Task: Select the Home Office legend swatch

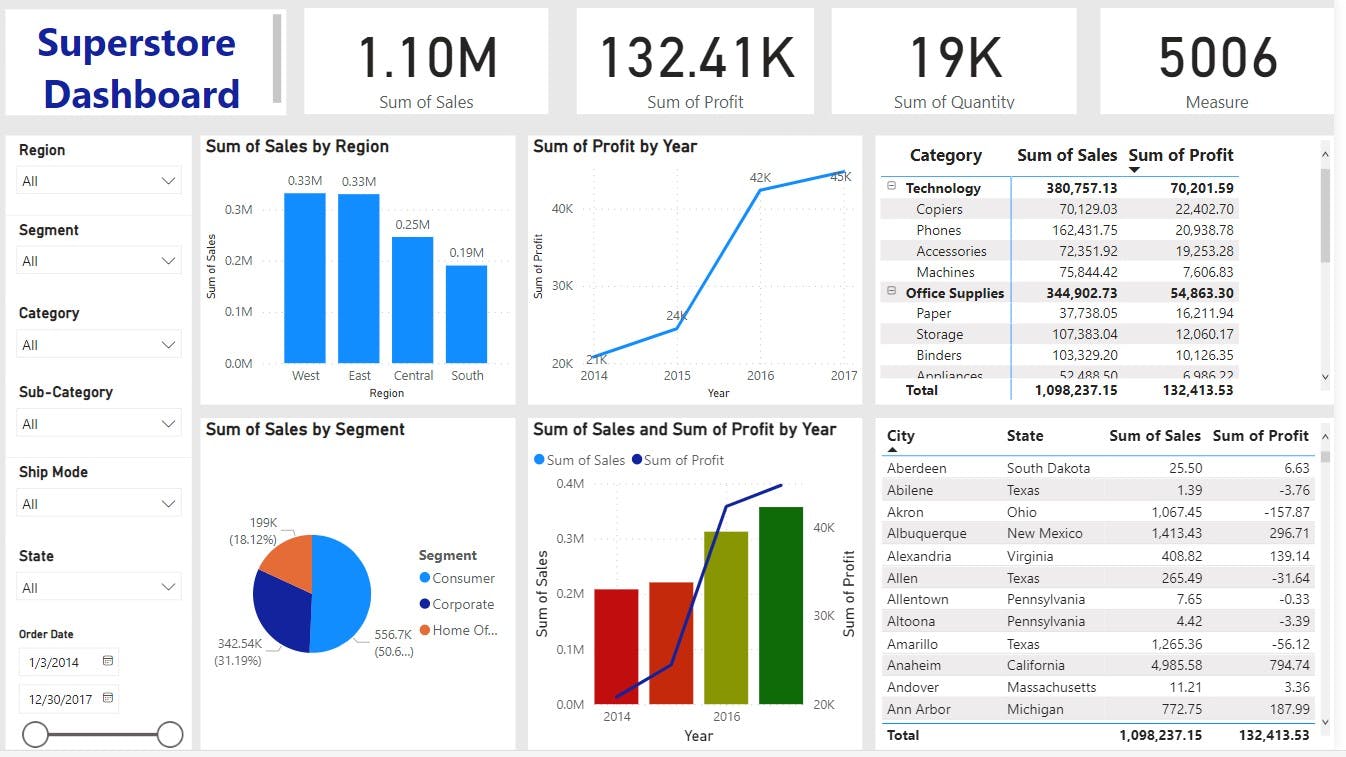Action: coord(425,630)
